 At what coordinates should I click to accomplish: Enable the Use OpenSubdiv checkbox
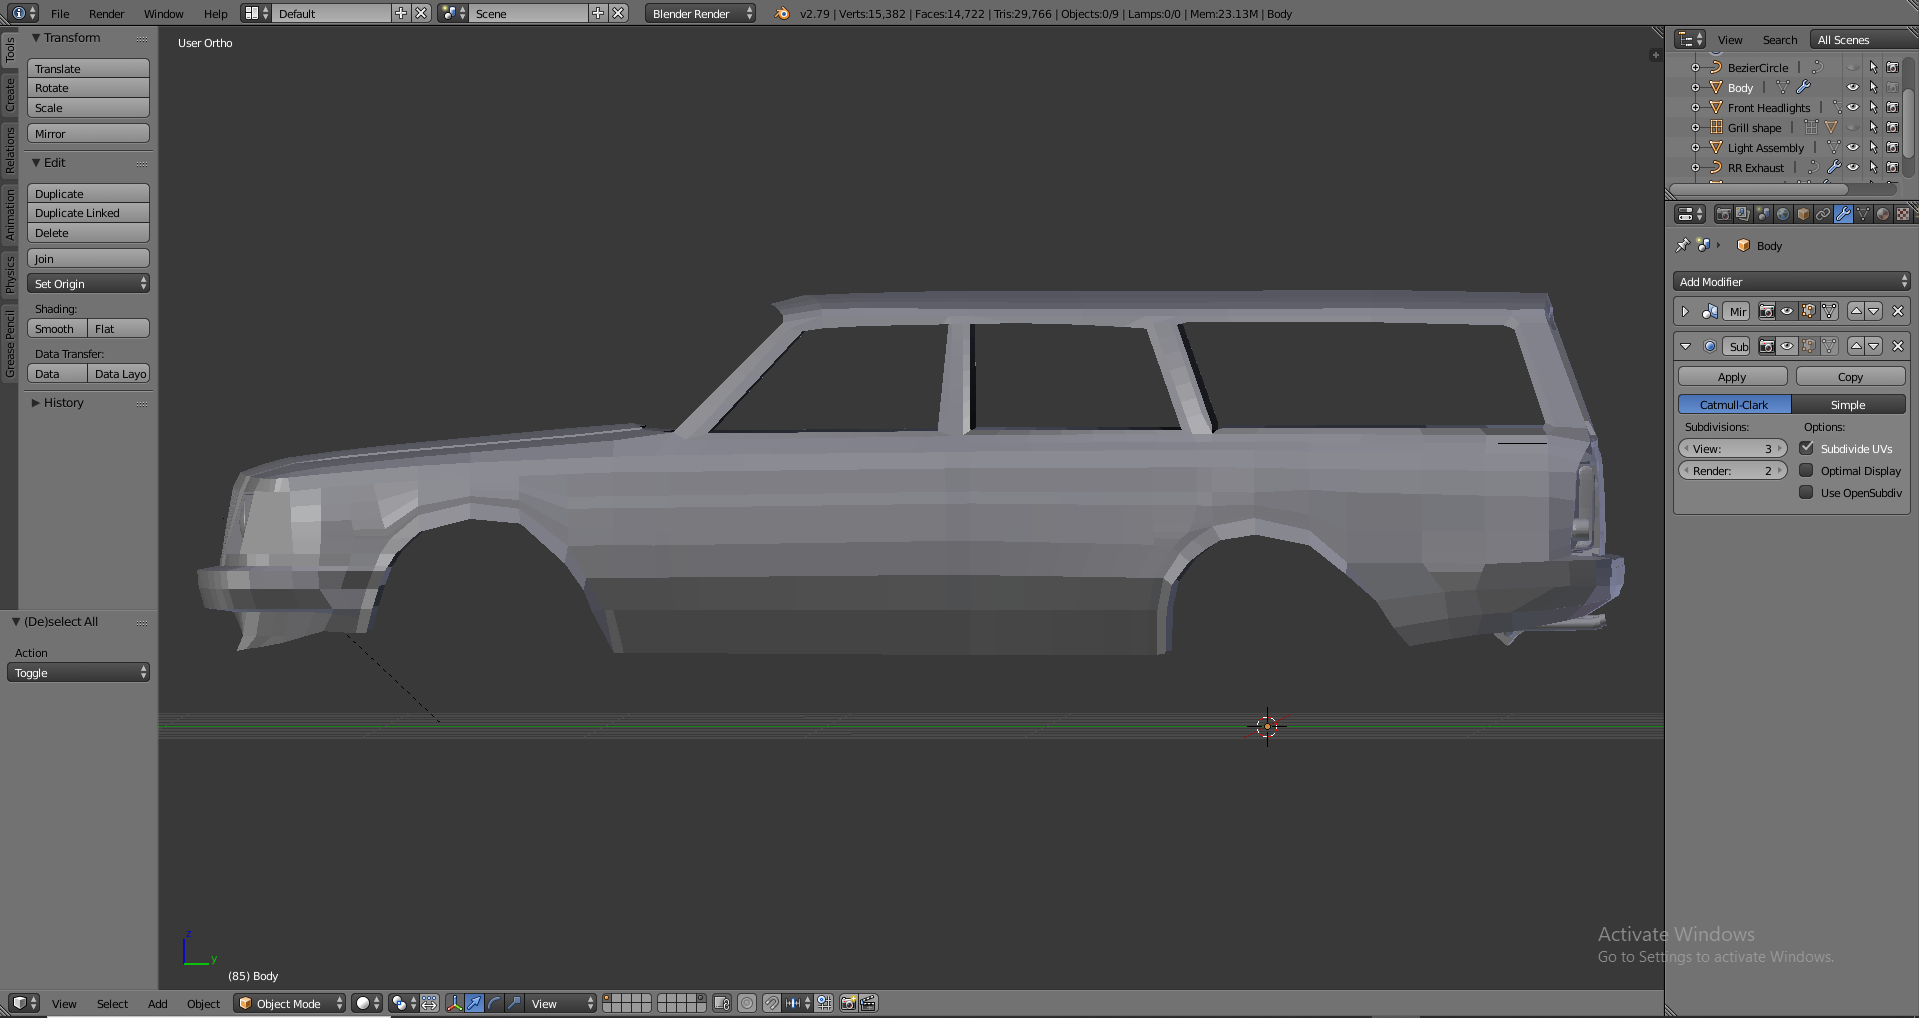click(x=1807, y=493)
